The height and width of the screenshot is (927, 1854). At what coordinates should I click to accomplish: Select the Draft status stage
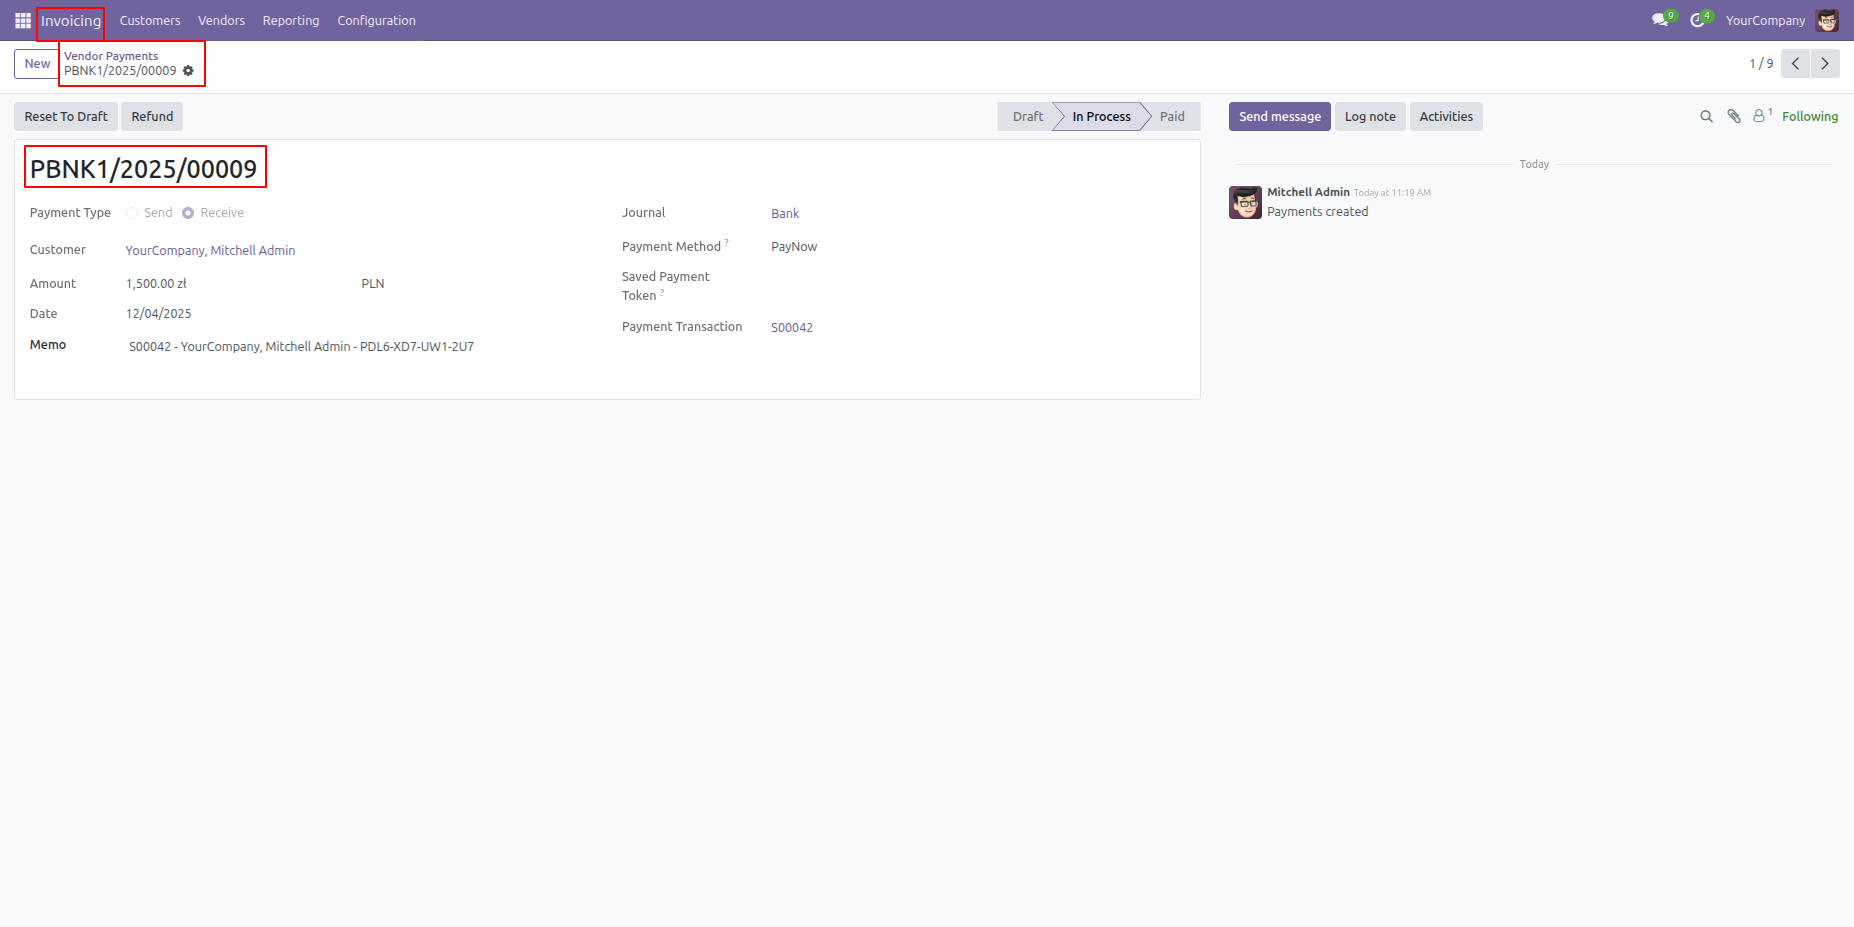(1027, 117)
